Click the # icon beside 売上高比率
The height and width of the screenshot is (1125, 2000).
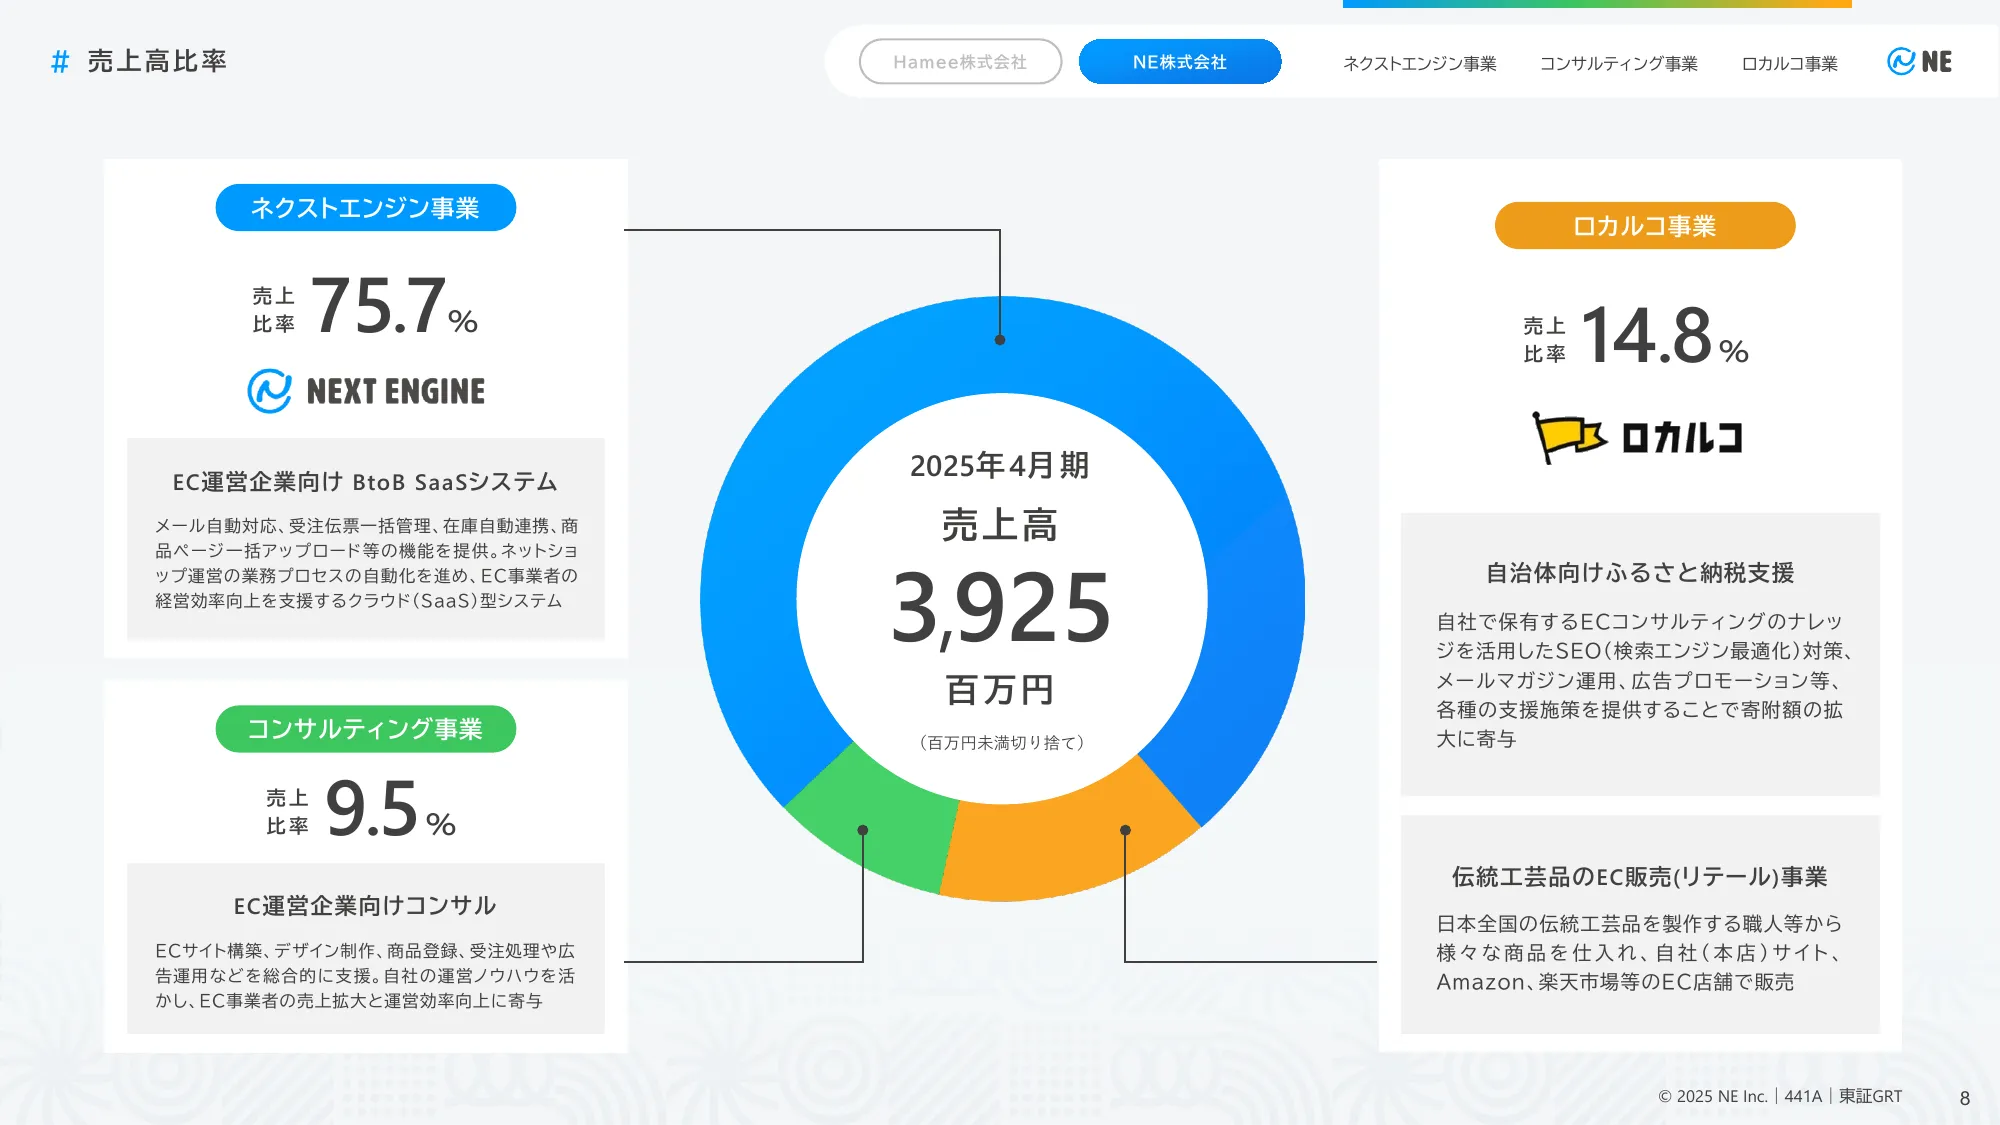tap(59, 61)
